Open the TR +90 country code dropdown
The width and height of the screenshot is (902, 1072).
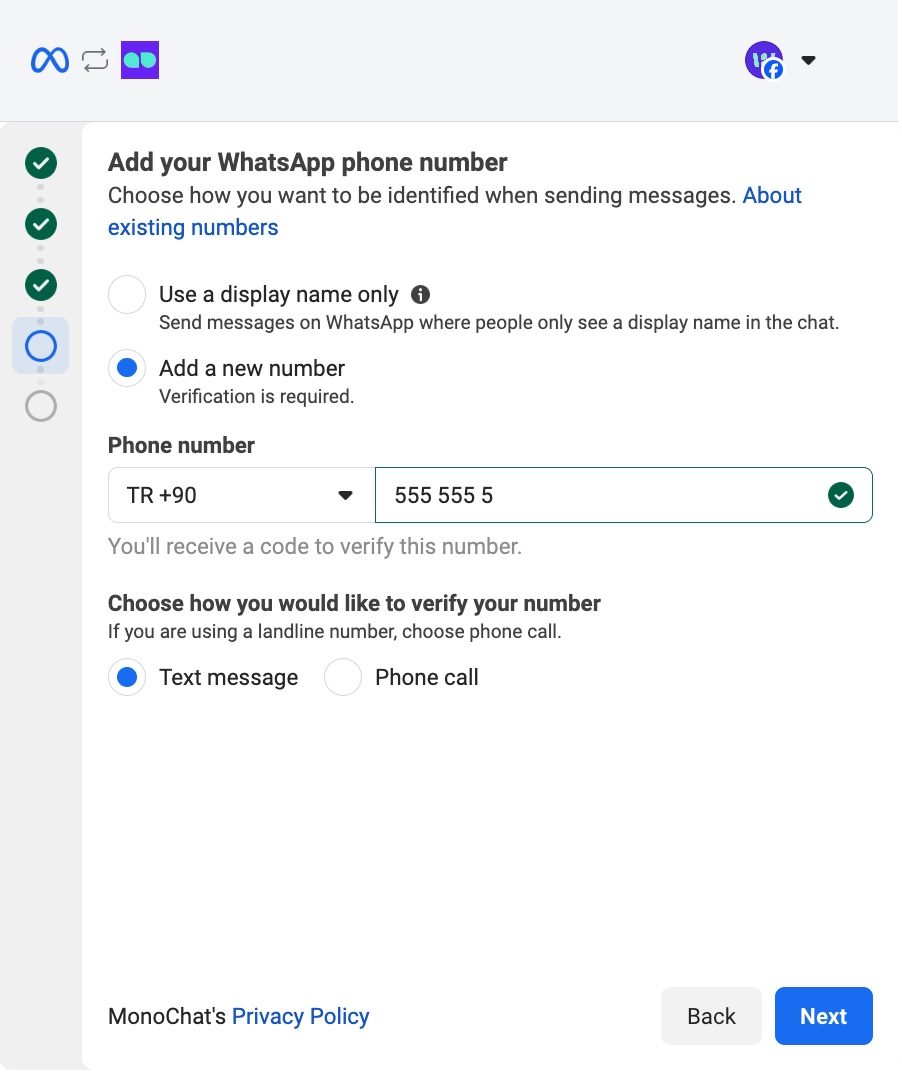click(x=240, y=494)
